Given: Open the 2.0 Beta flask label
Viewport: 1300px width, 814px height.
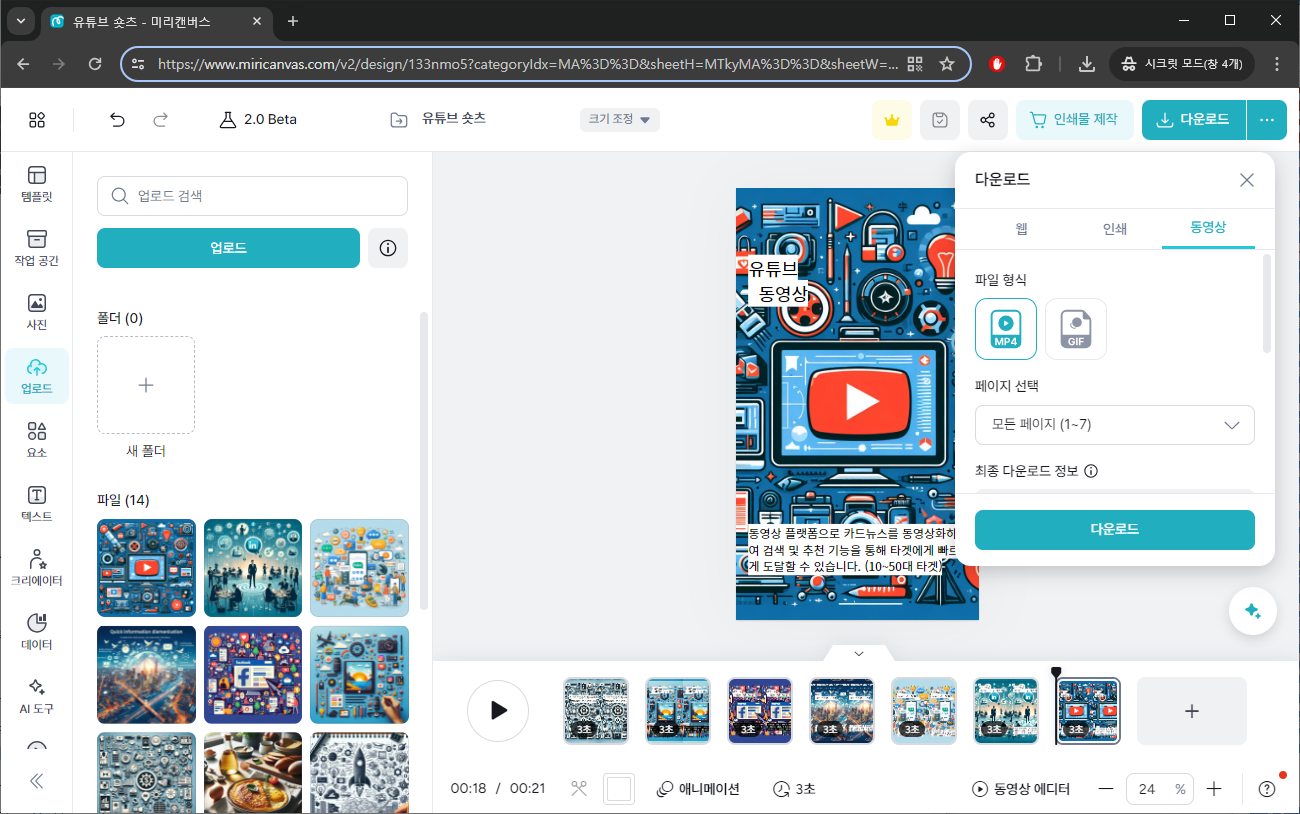Looking at the screenshot, I should tap(258, 119).
